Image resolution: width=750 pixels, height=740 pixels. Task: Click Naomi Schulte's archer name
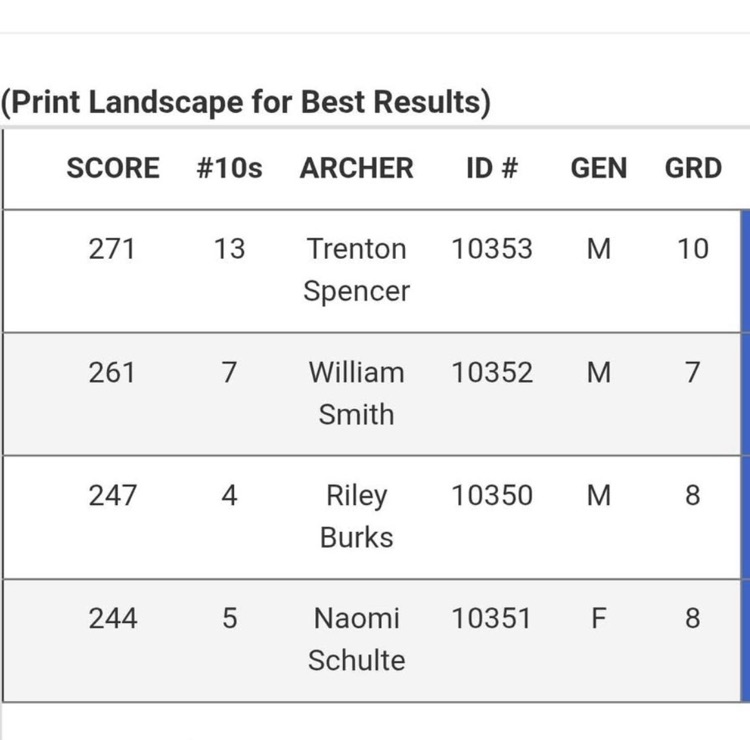point(356,639)
